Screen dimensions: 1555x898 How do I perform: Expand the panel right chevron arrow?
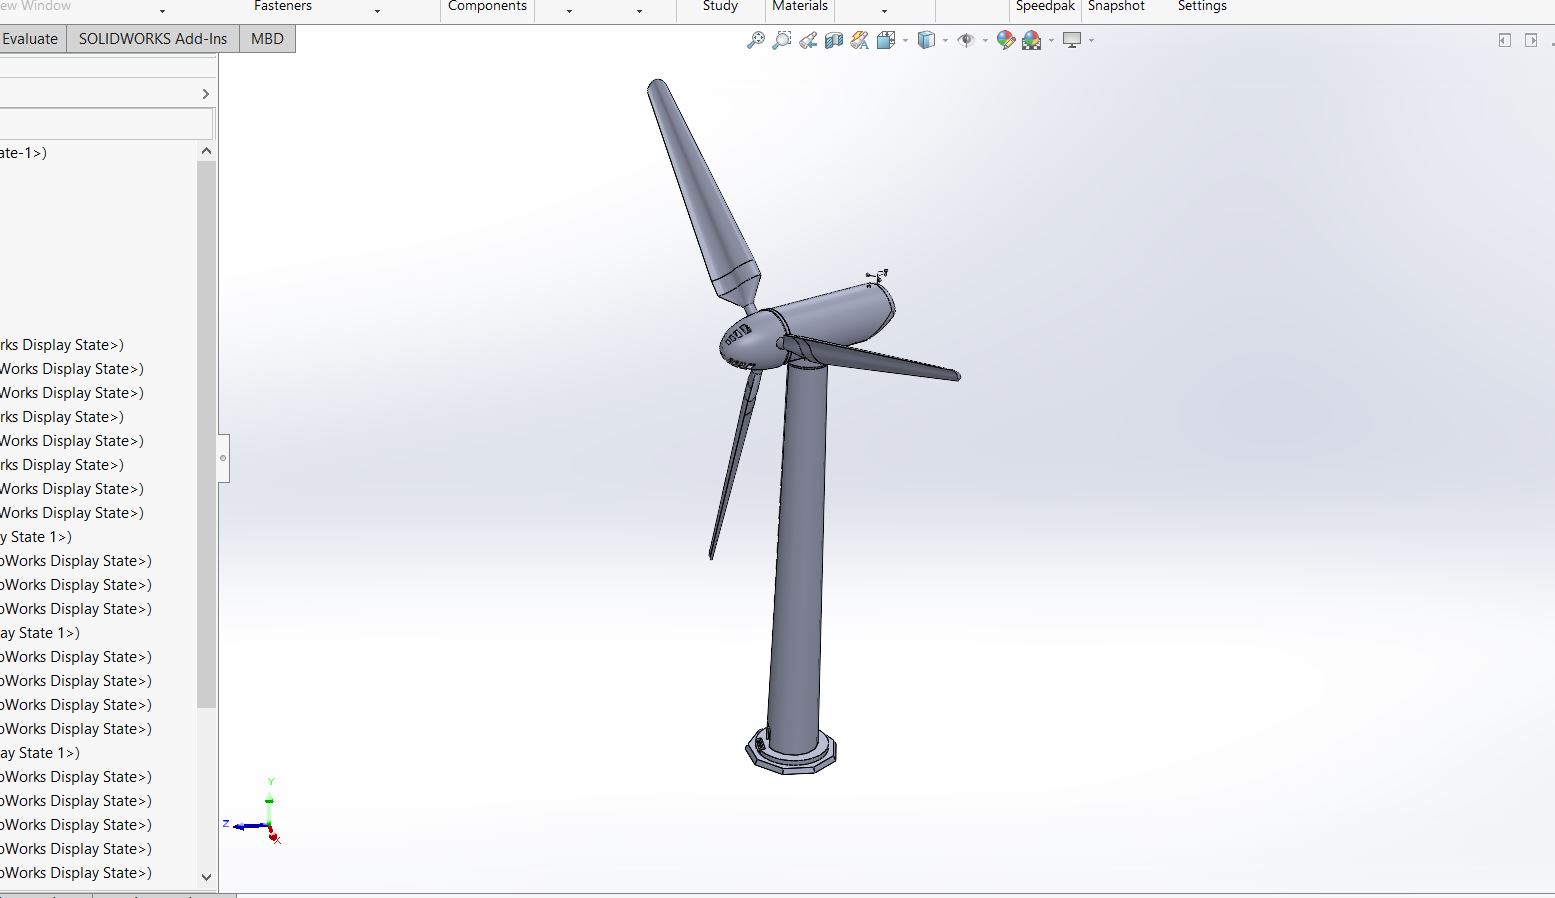(x=206, y=93)
